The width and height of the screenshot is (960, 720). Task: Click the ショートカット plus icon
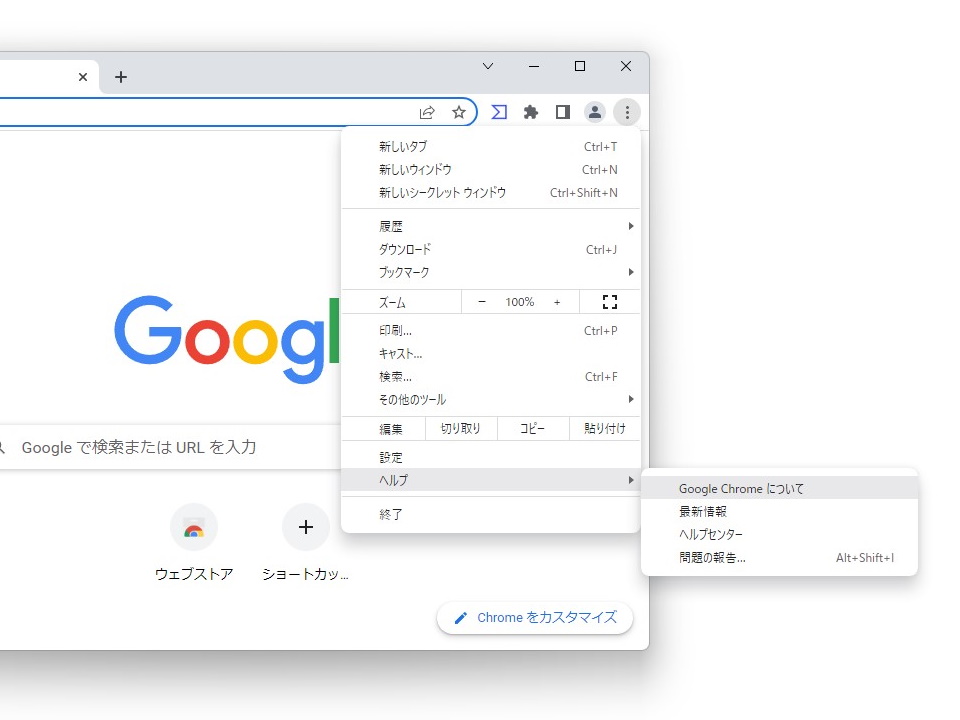(305, 527)
